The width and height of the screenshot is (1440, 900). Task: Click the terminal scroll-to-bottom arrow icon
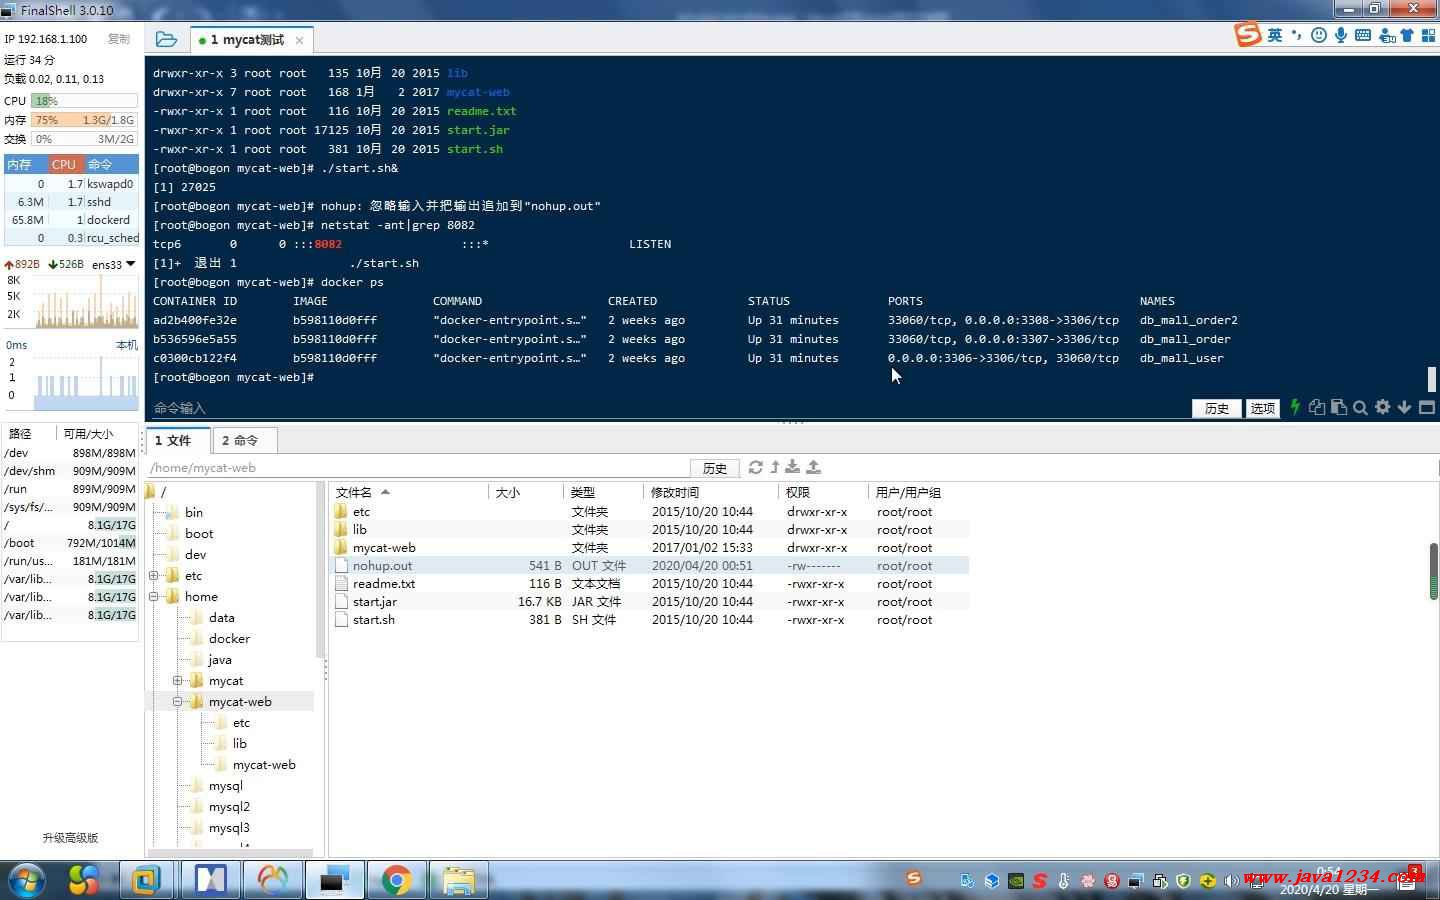pyautogui.click(x=1404, y=407)
